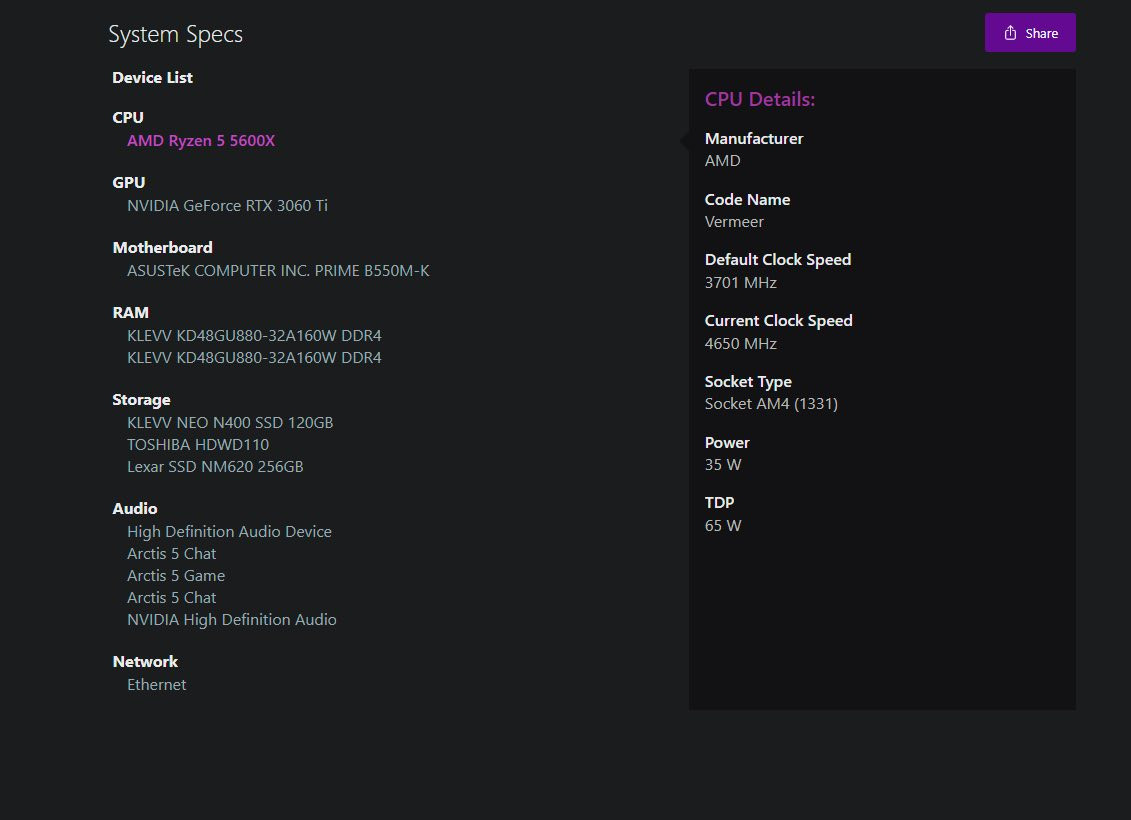
Task: Select High Definition Audio Device
Action: coord(229,532)
